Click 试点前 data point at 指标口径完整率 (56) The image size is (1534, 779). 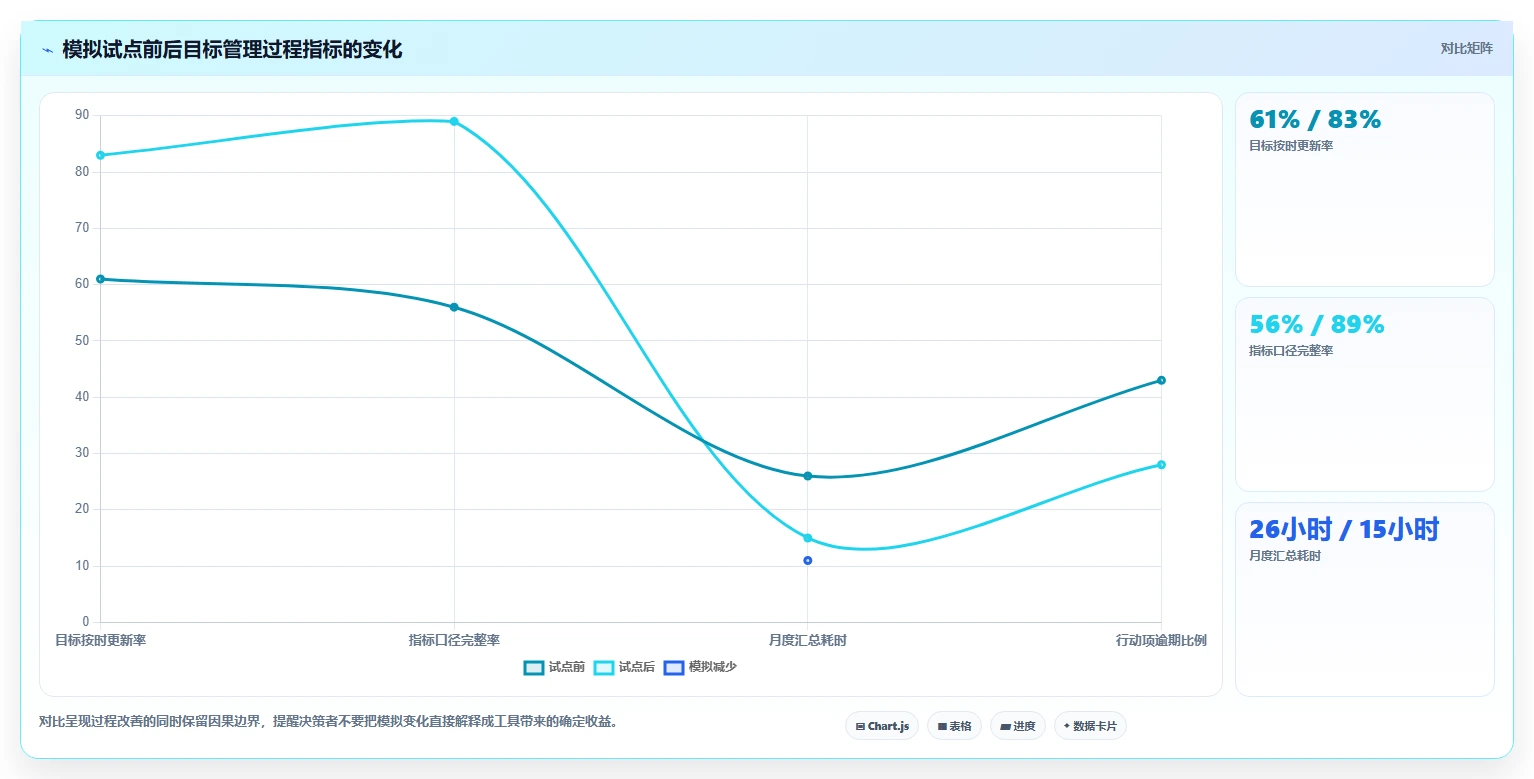pos(454,307)
